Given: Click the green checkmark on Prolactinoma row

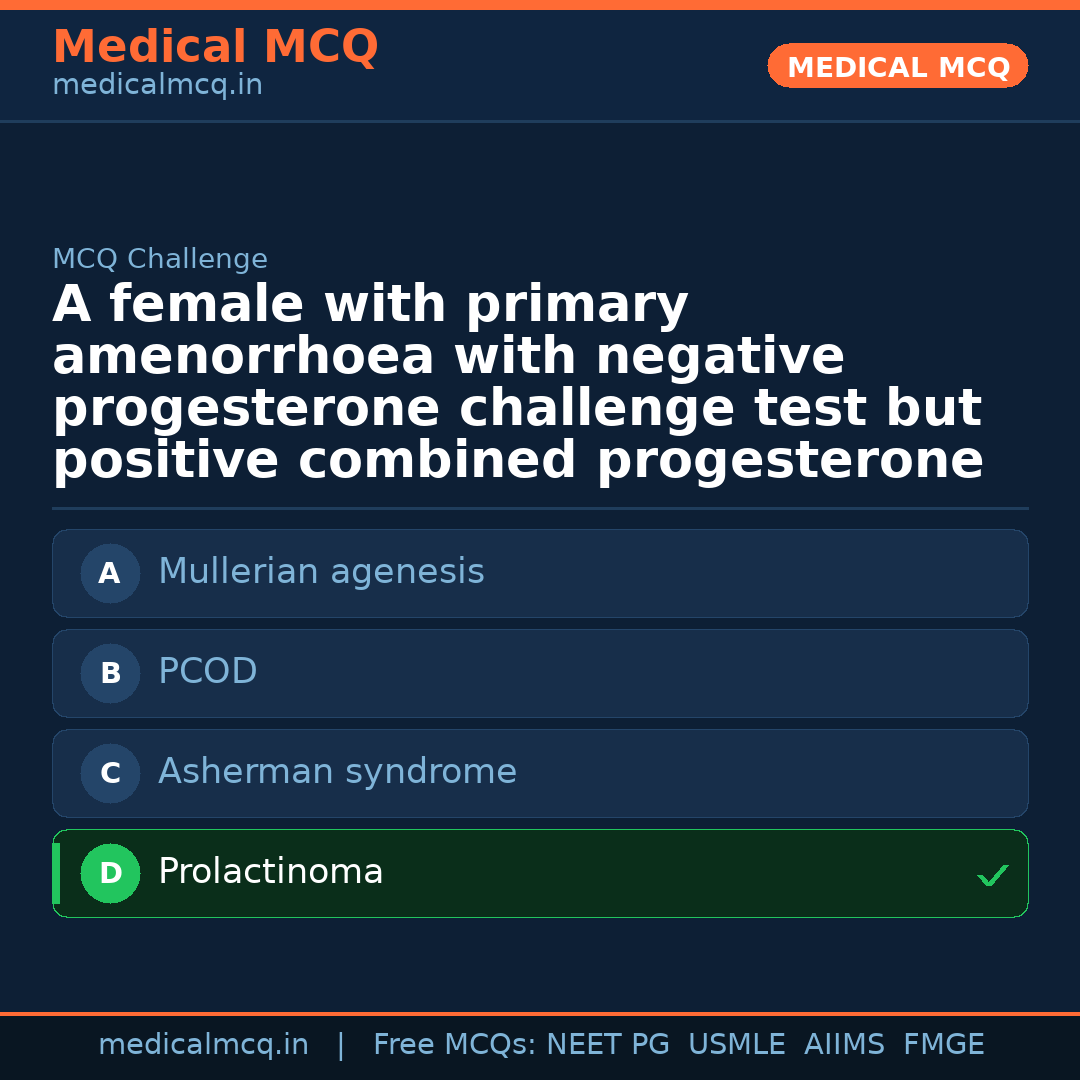Looking at the screenshot, I should tap(992, 876).
